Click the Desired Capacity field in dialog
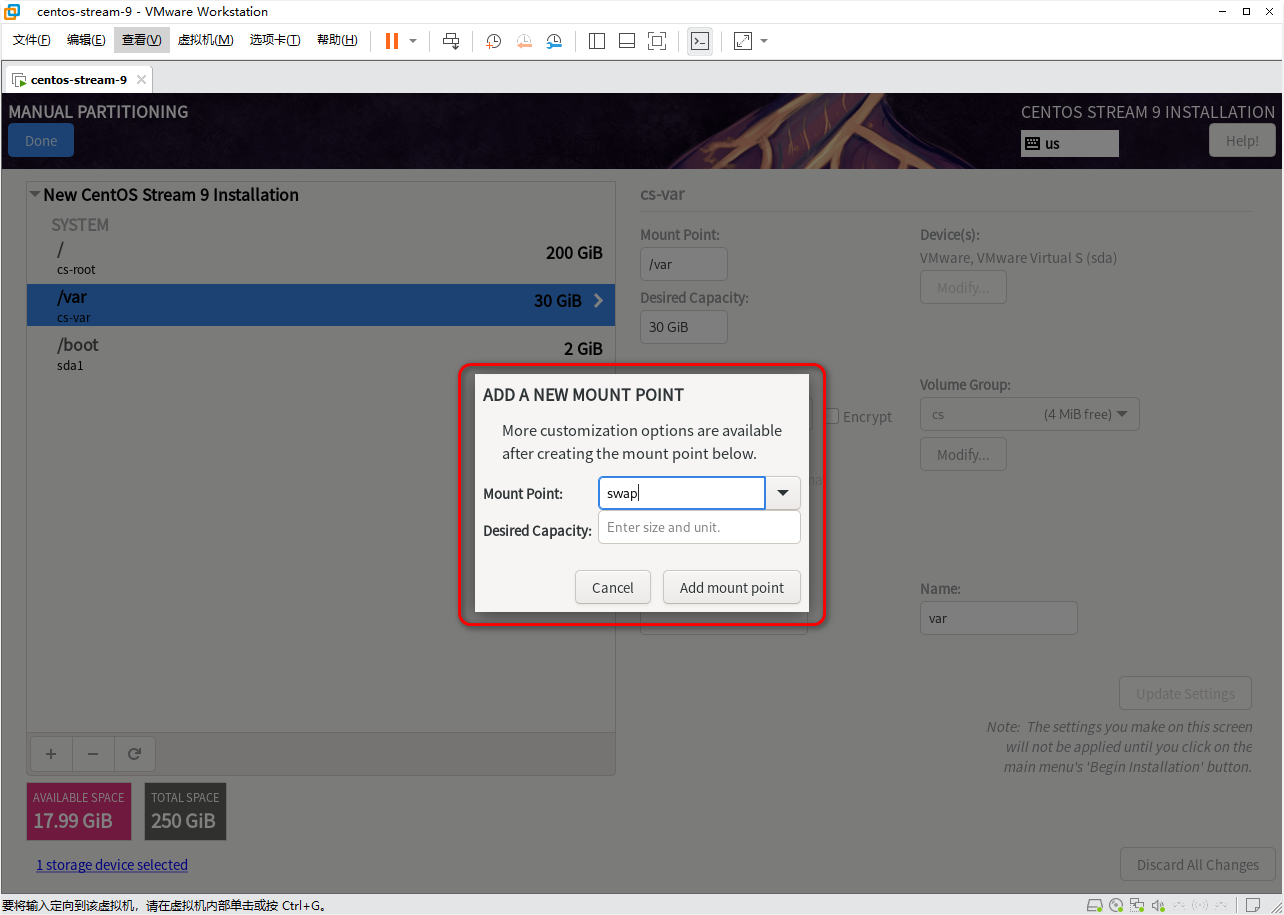The image size is (1284, 915). [x=699, y=527]
